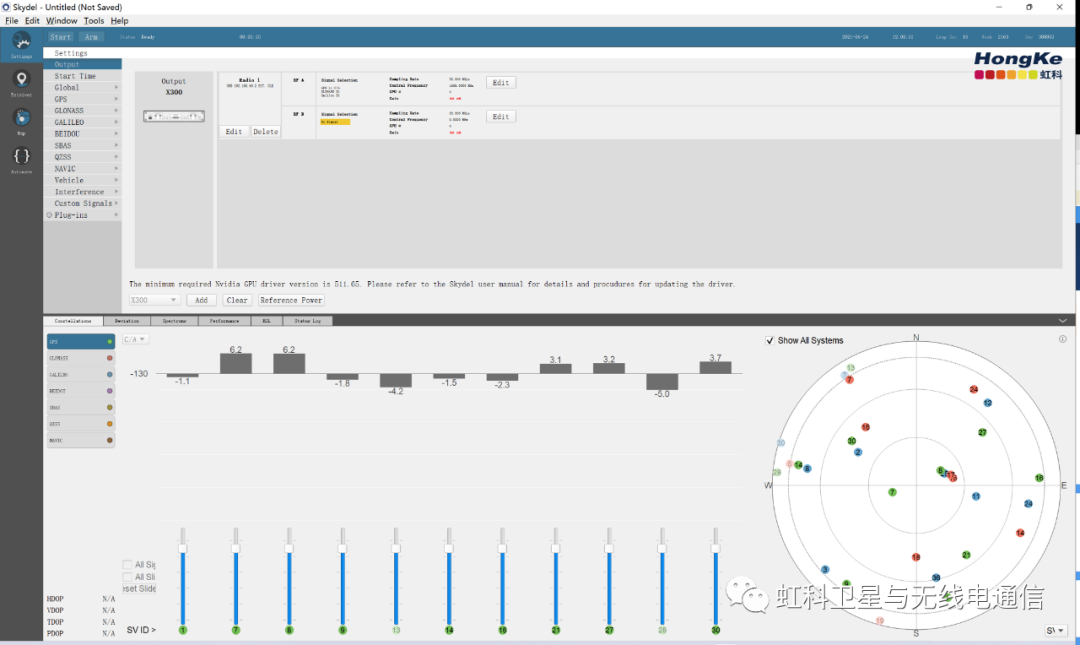Viewport: 1080px width, 645px height.
Task: Open the File menu
Action: pyautogui.click(x=12, y=21)
